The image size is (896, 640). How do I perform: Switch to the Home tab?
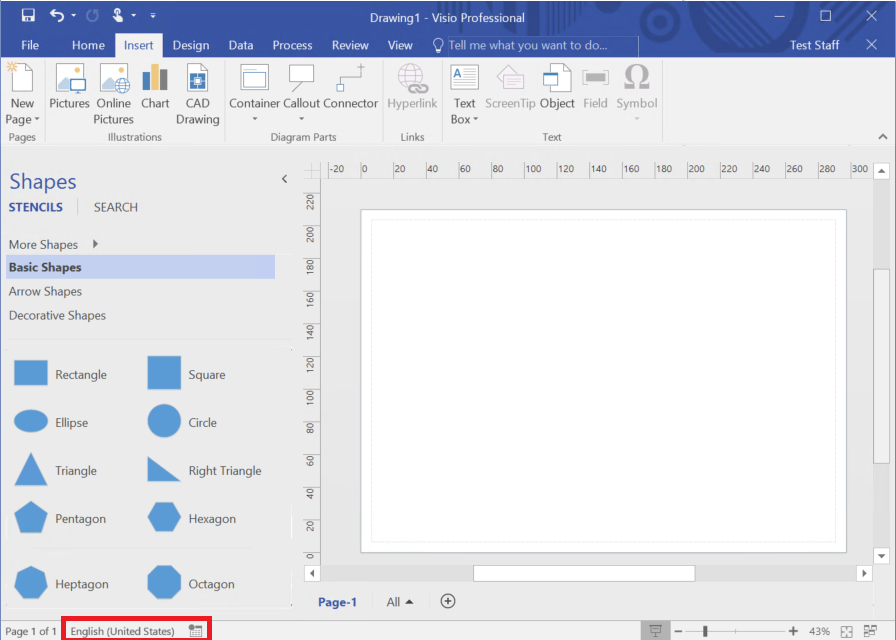pos(88,45)
